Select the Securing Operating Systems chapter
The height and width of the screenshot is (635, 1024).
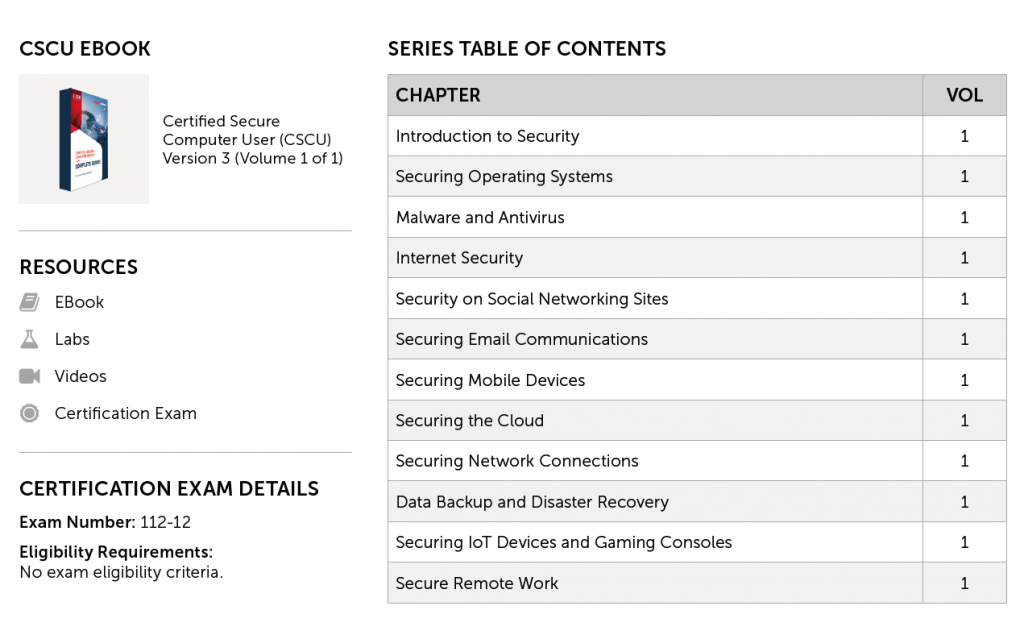504,177
